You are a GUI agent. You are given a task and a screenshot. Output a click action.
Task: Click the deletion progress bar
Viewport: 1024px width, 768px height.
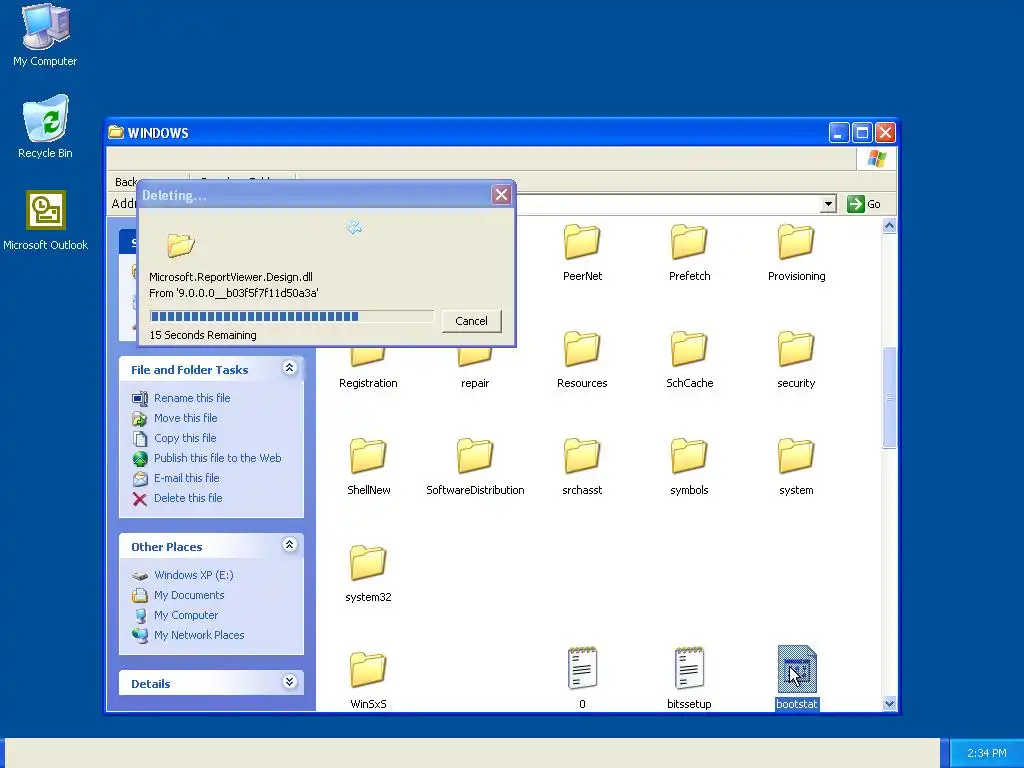click(x=291, y=317)
